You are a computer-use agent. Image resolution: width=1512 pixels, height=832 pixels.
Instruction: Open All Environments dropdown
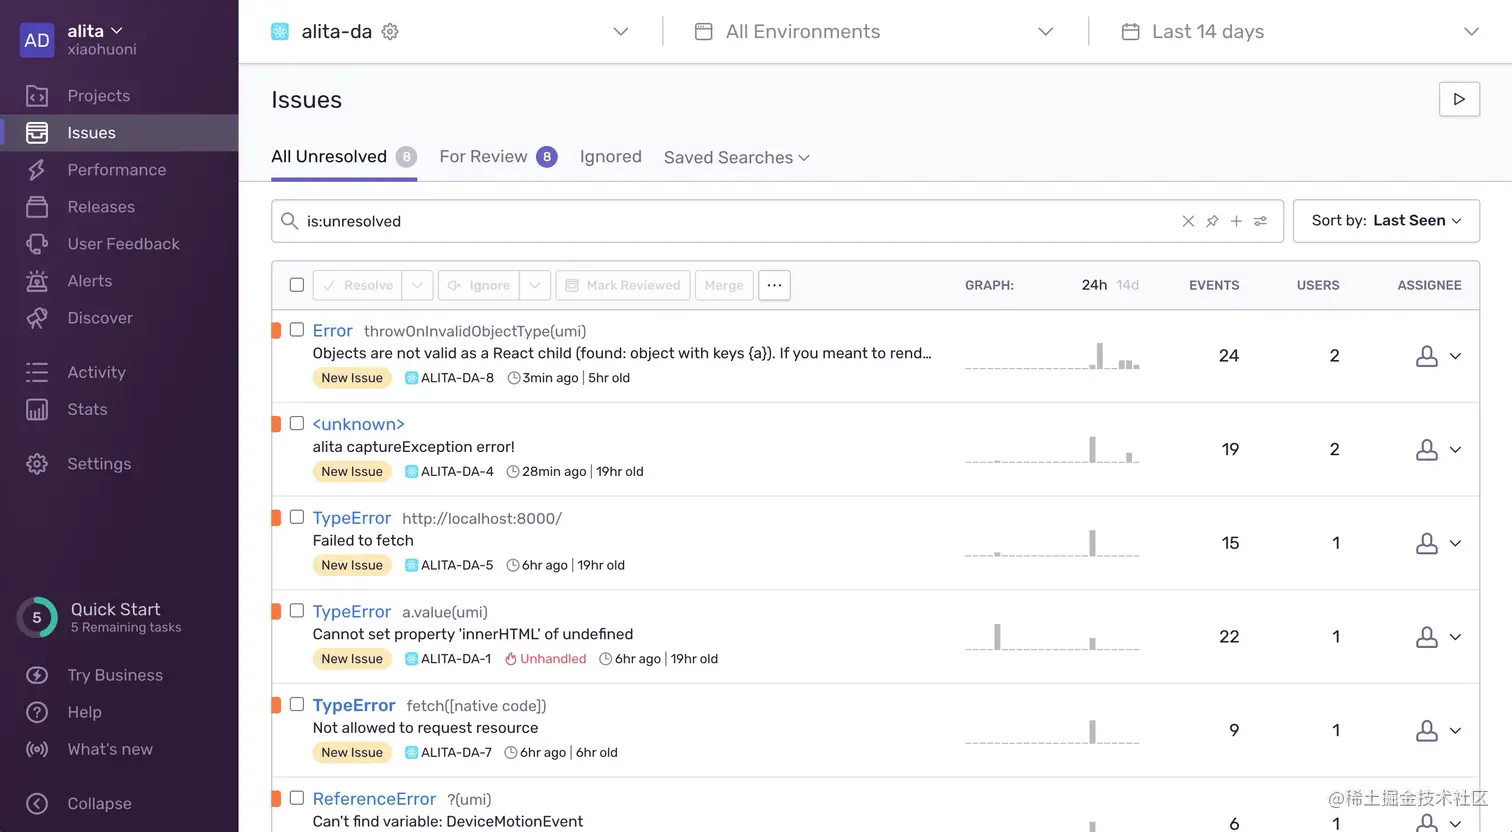[x=874, y=32]
